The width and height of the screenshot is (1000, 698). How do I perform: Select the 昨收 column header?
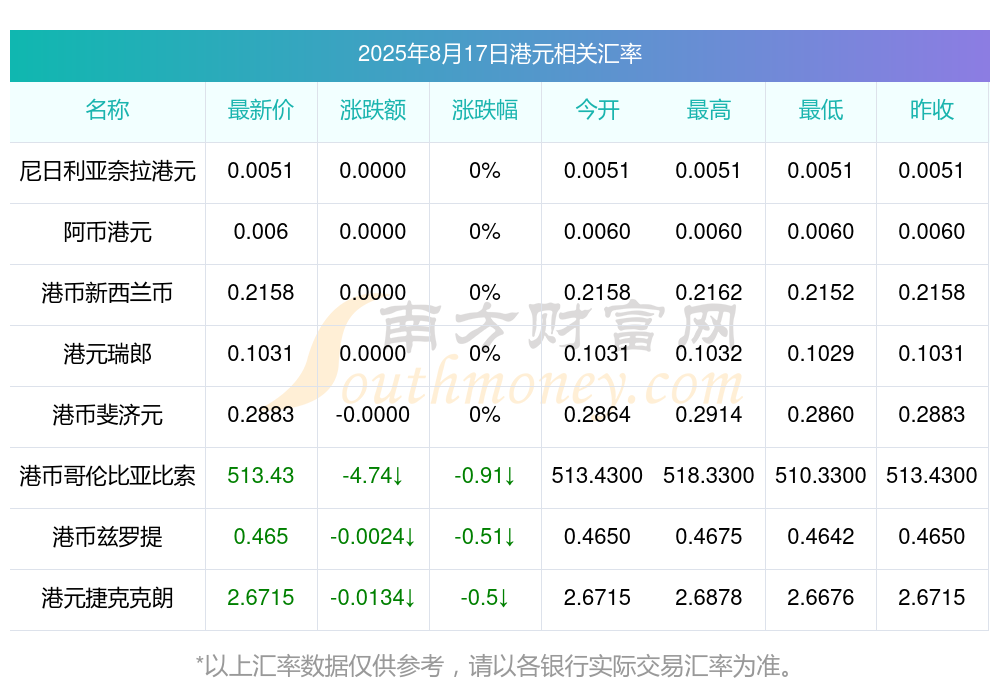click(932, 110)
